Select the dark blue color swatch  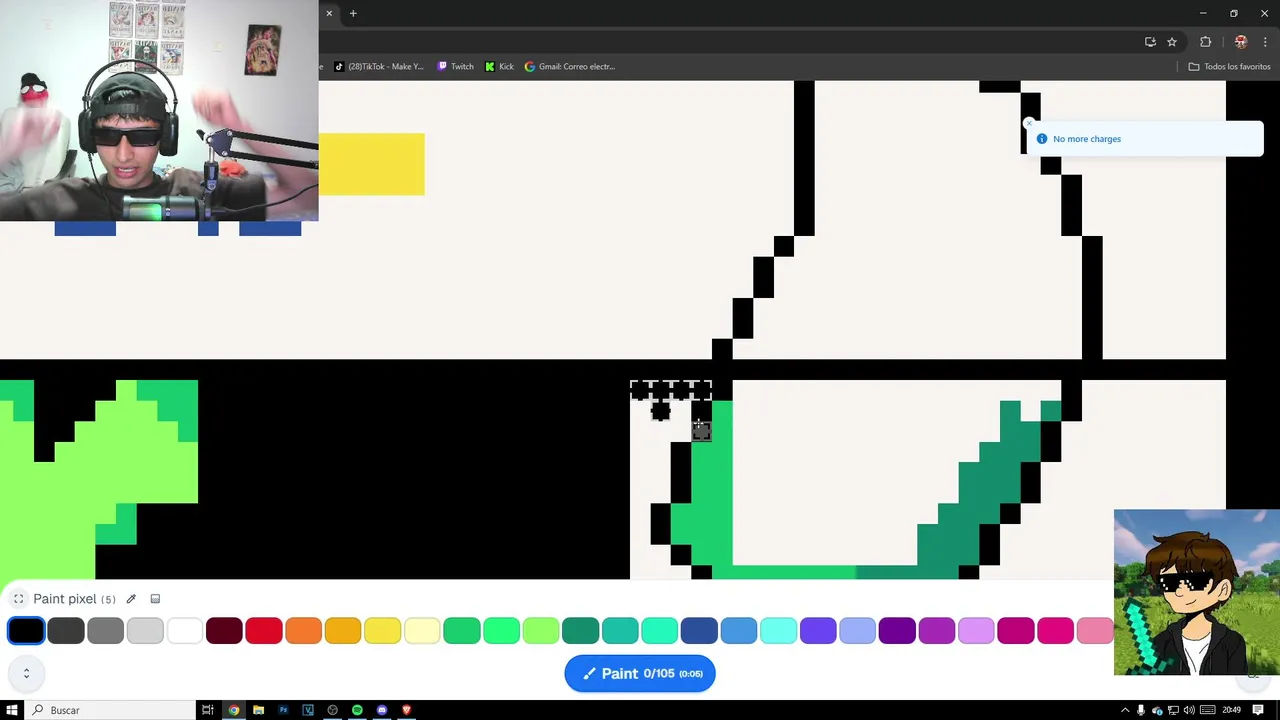pyautogui.click(x=699, y=630)
